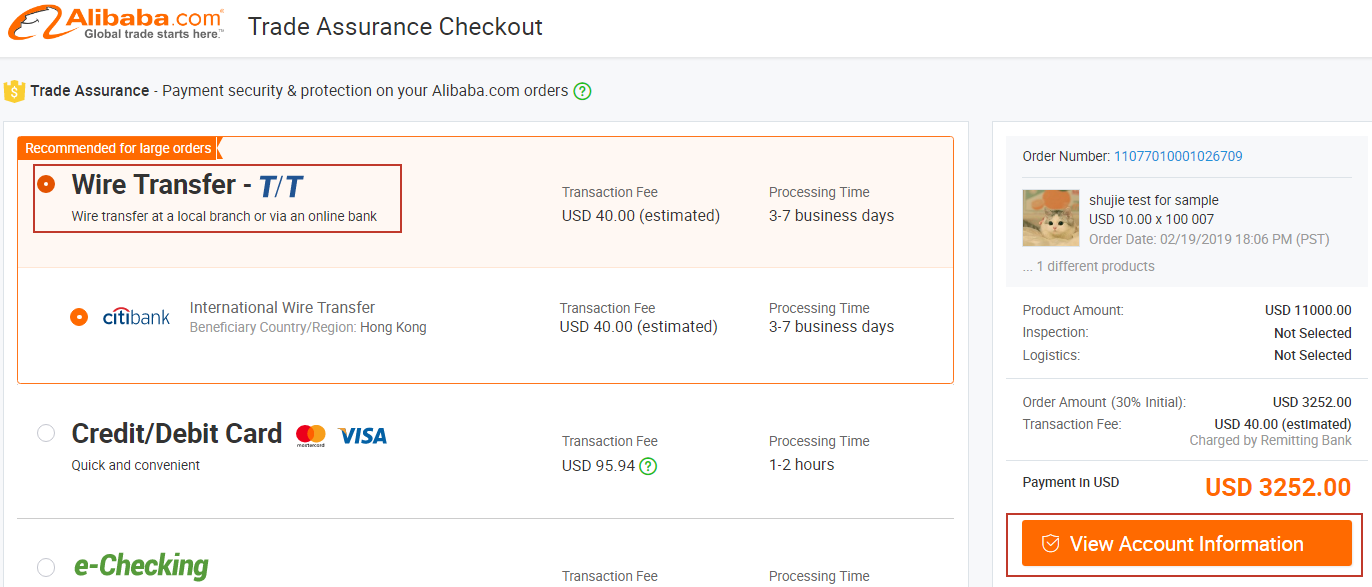Select the Wire Transfer radio button
1372x587 pixels.
click(x=46, y=185)
